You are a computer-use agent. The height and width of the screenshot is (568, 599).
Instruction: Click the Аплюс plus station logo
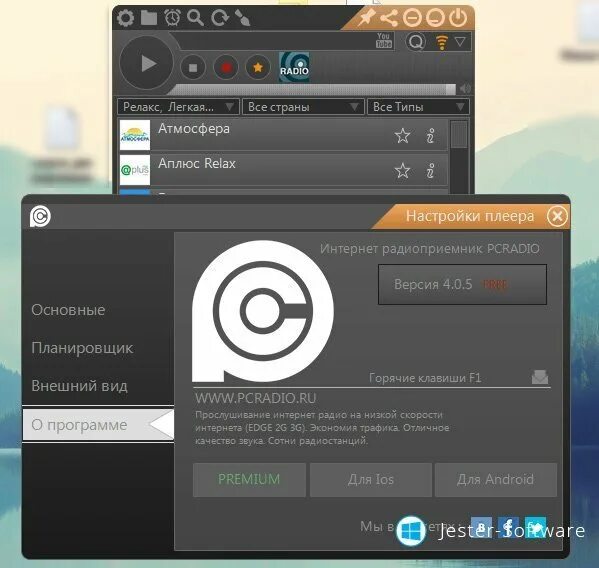[135, 170]
